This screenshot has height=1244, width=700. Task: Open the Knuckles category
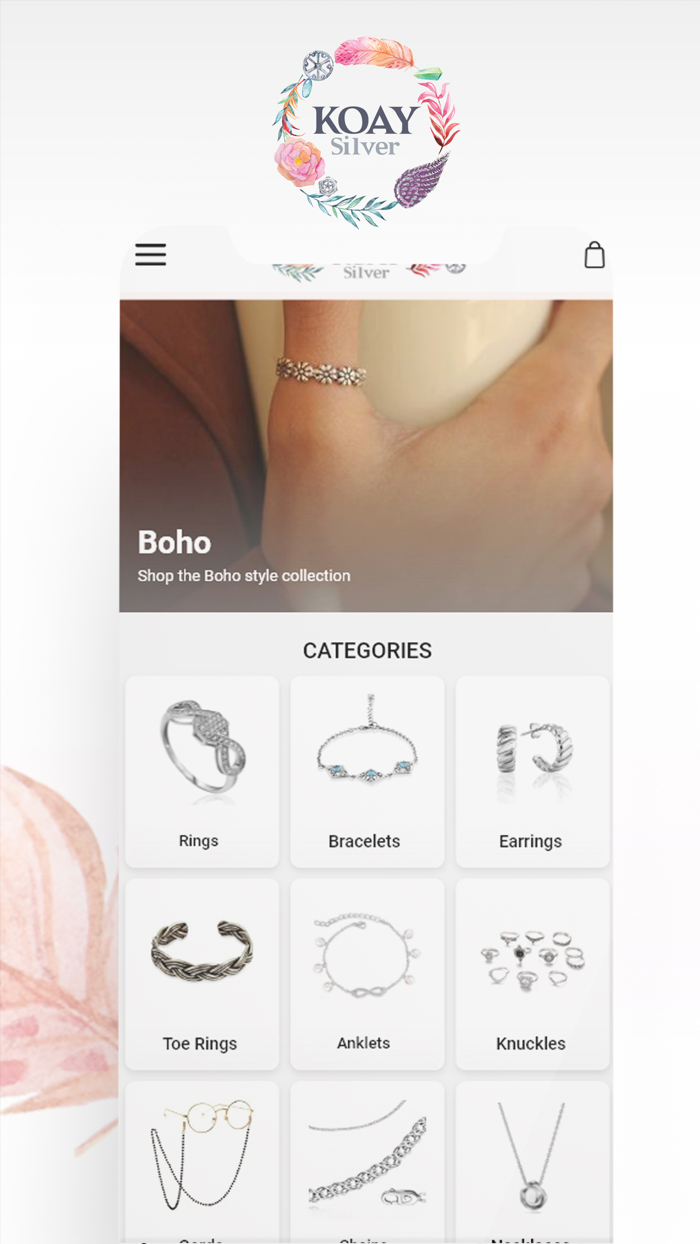tap(532, 973)
